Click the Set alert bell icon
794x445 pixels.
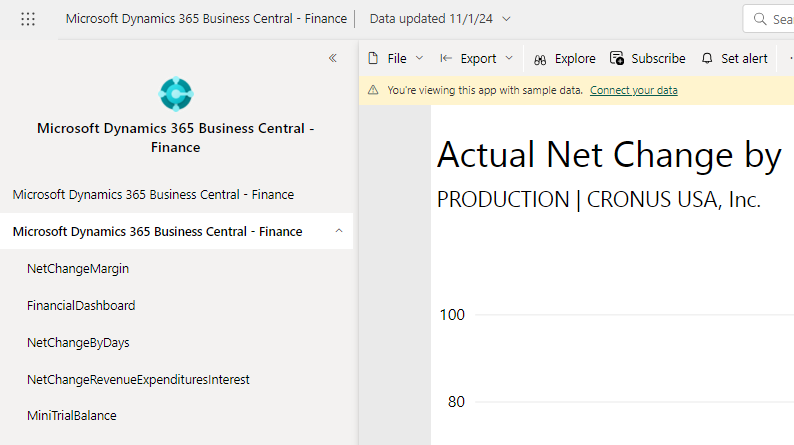pos(707,59)
